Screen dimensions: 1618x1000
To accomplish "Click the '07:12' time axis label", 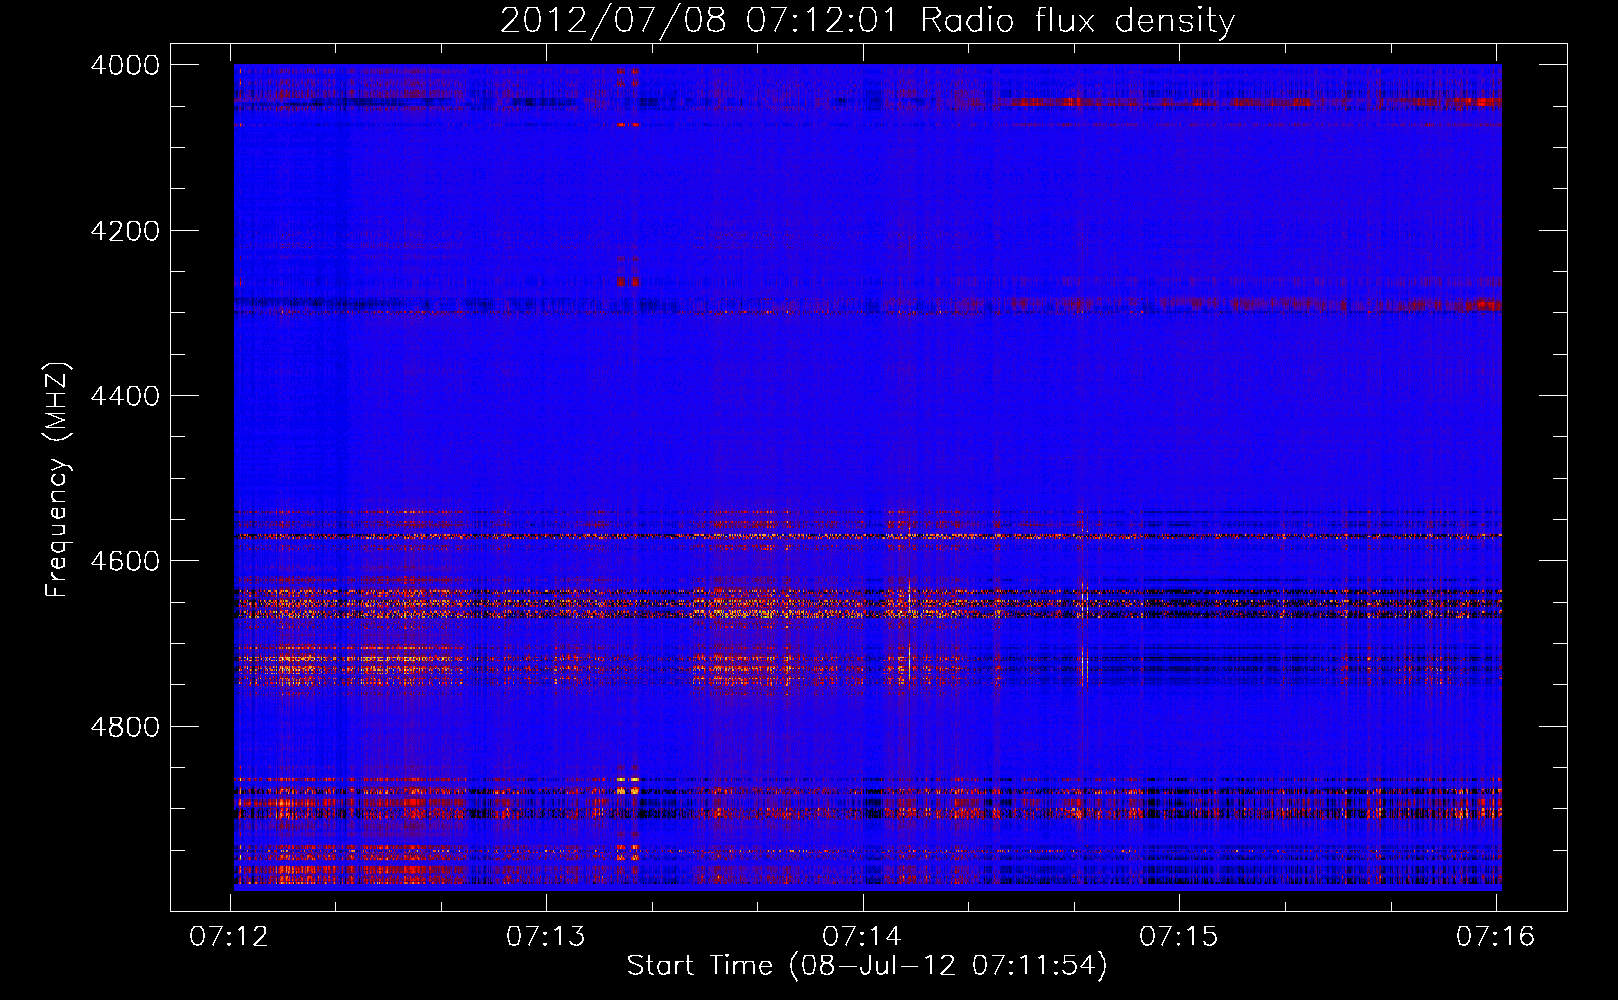I will (229, 937).
